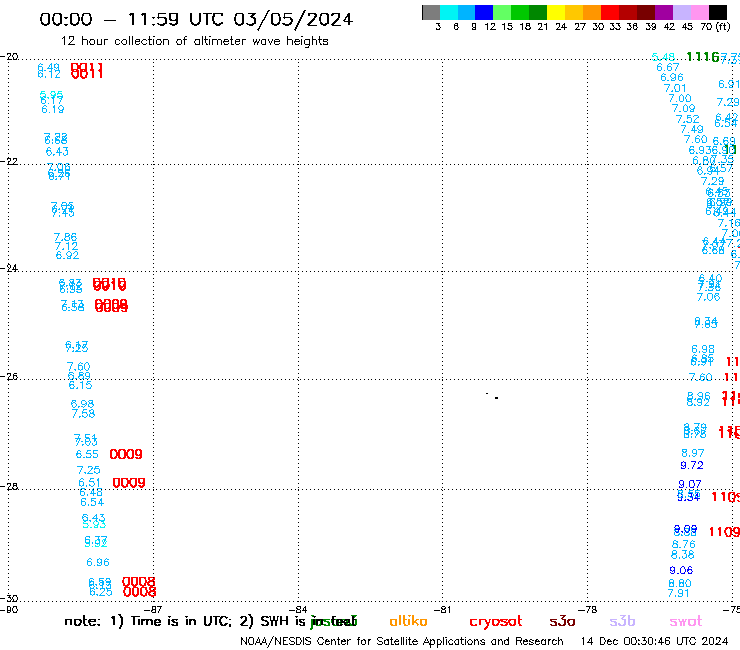Click the 'altika' satellite legend label

click(408, 621)
